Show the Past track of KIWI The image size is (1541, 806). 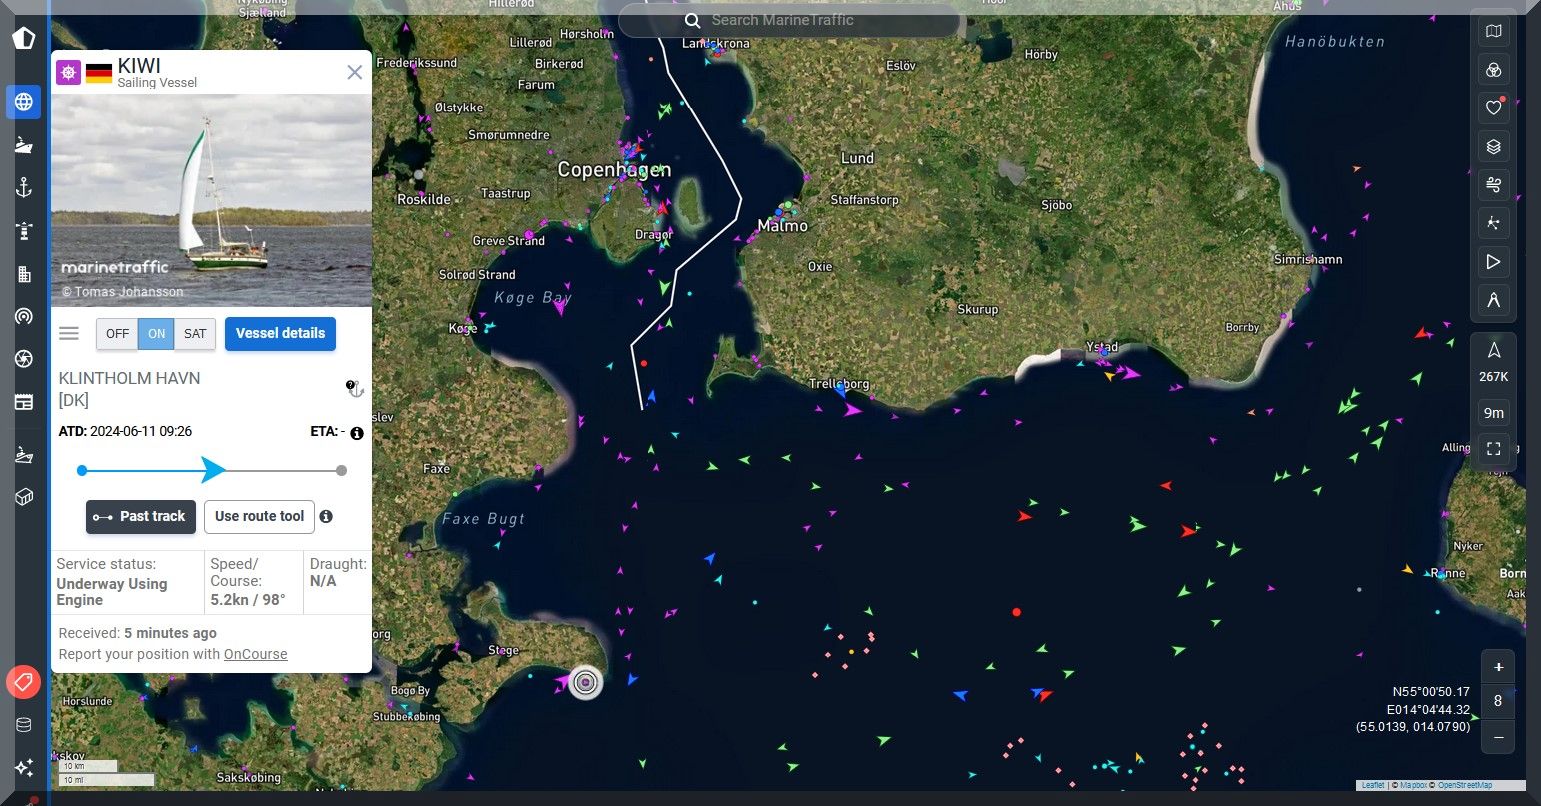pos(140,517)
